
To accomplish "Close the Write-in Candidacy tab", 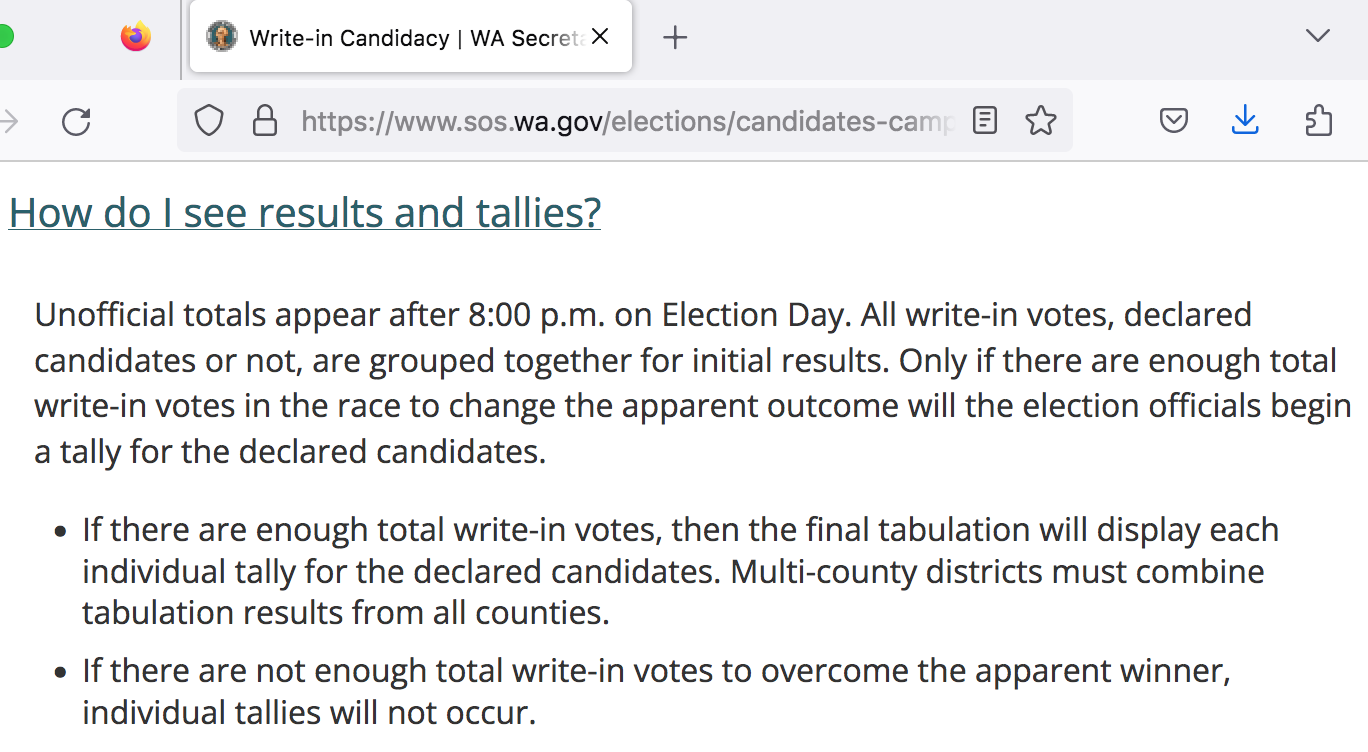I will tap(600, 37).
